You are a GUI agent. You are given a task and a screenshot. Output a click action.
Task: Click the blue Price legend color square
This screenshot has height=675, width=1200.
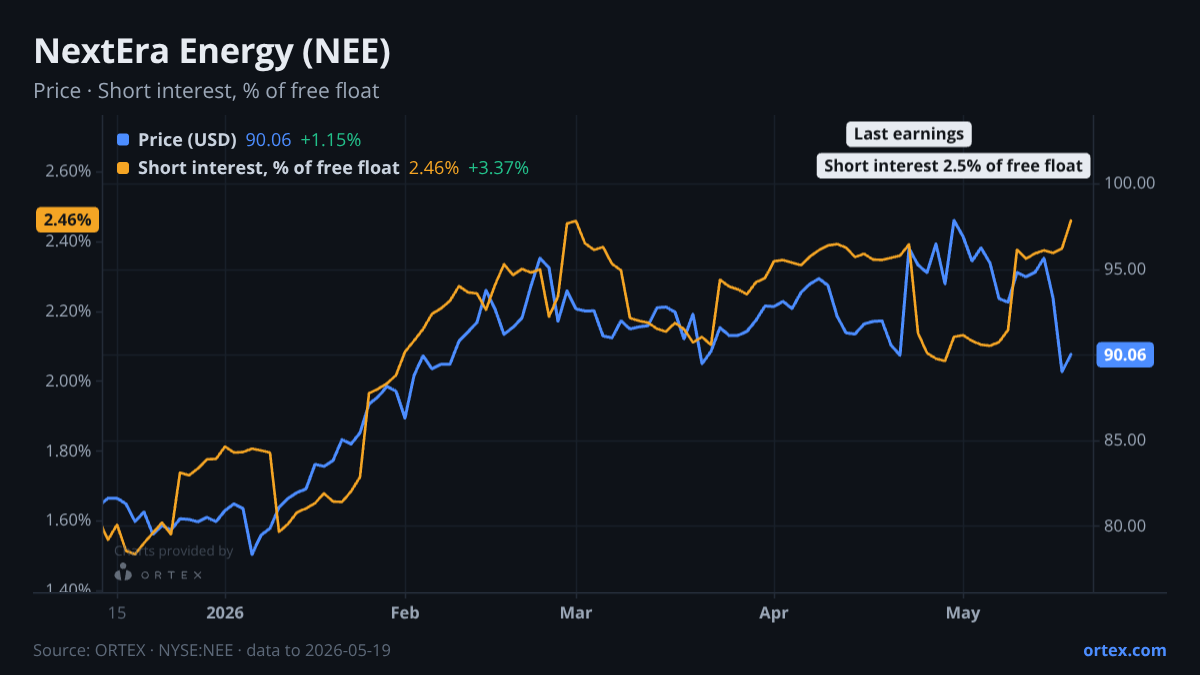(x=123, y=140)
